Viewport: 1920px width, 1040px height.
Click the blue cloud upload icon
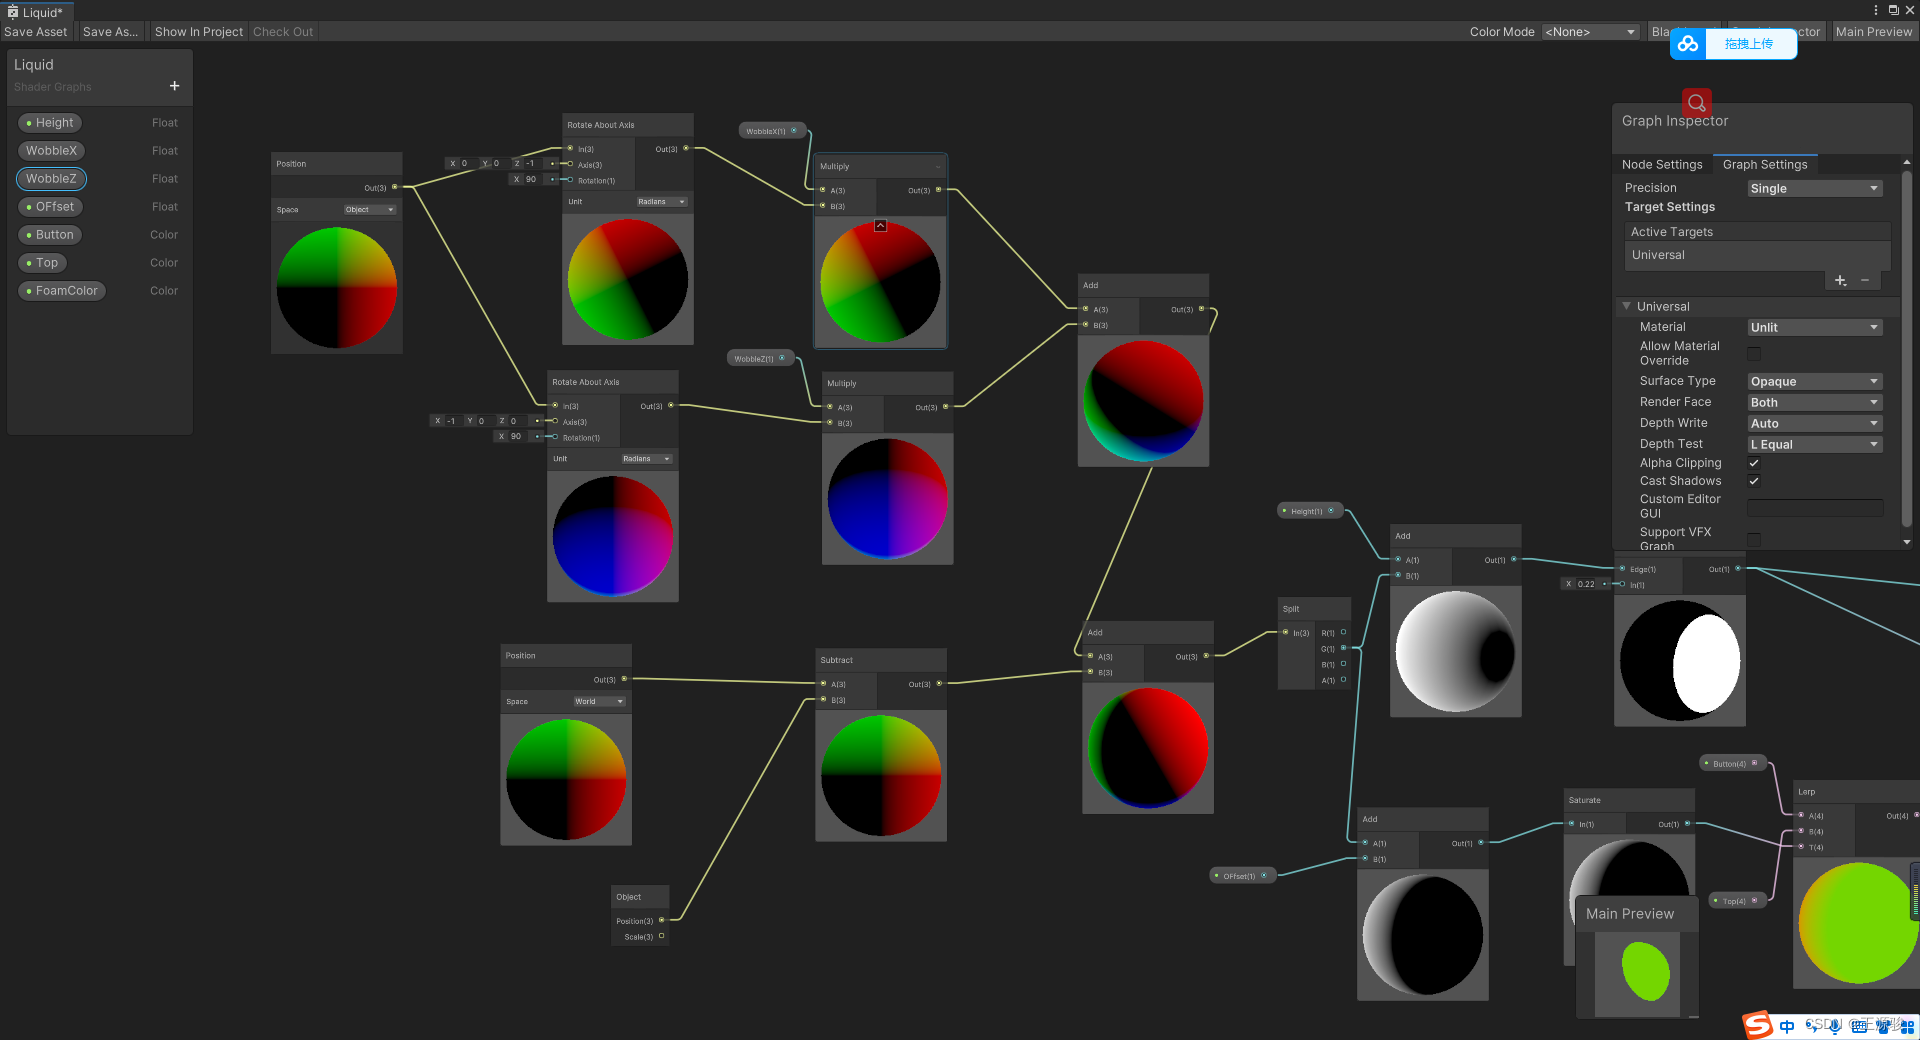(1688, 44)
